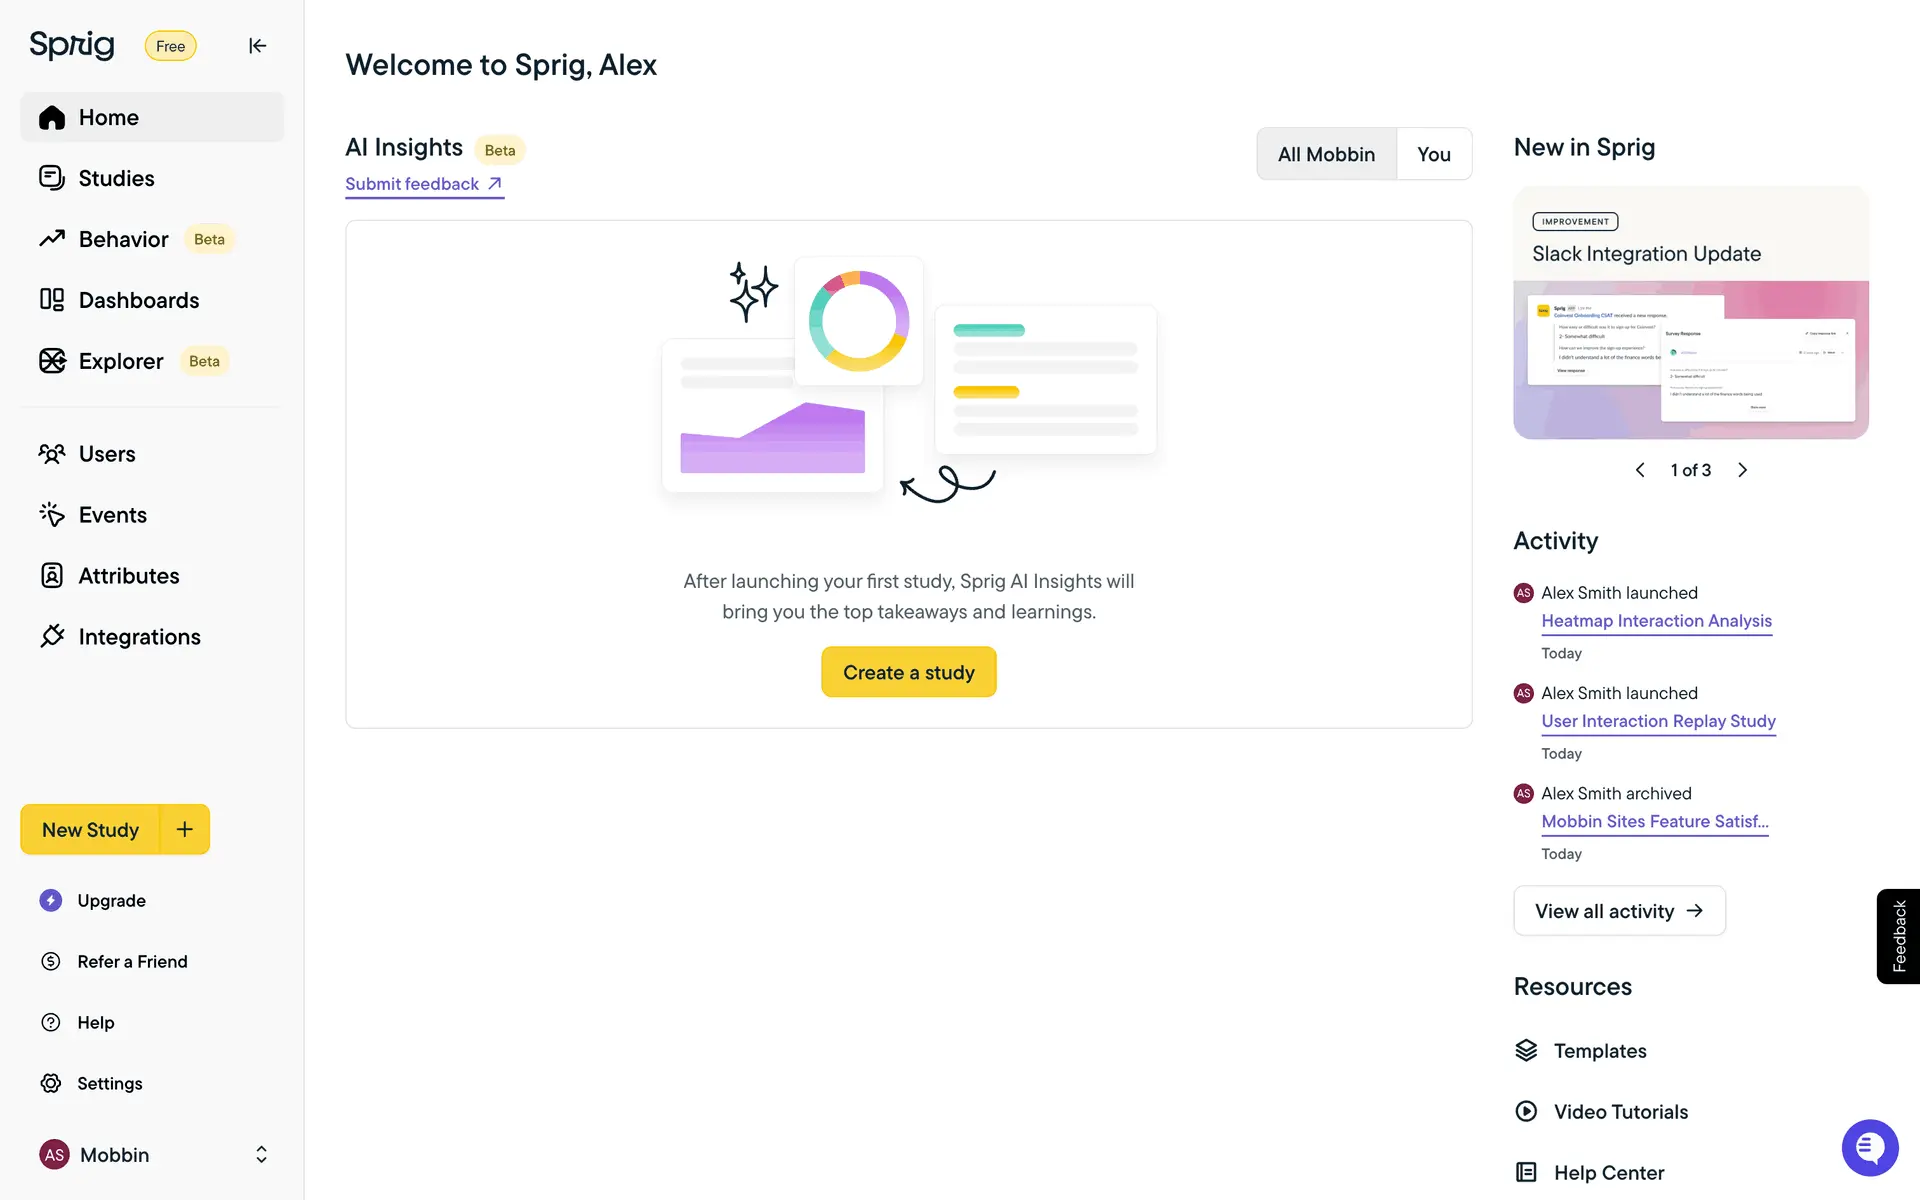1920x1200 pixels.
Task: Open Heatmap Interaction Analysis link
Action: point(1656,621)
